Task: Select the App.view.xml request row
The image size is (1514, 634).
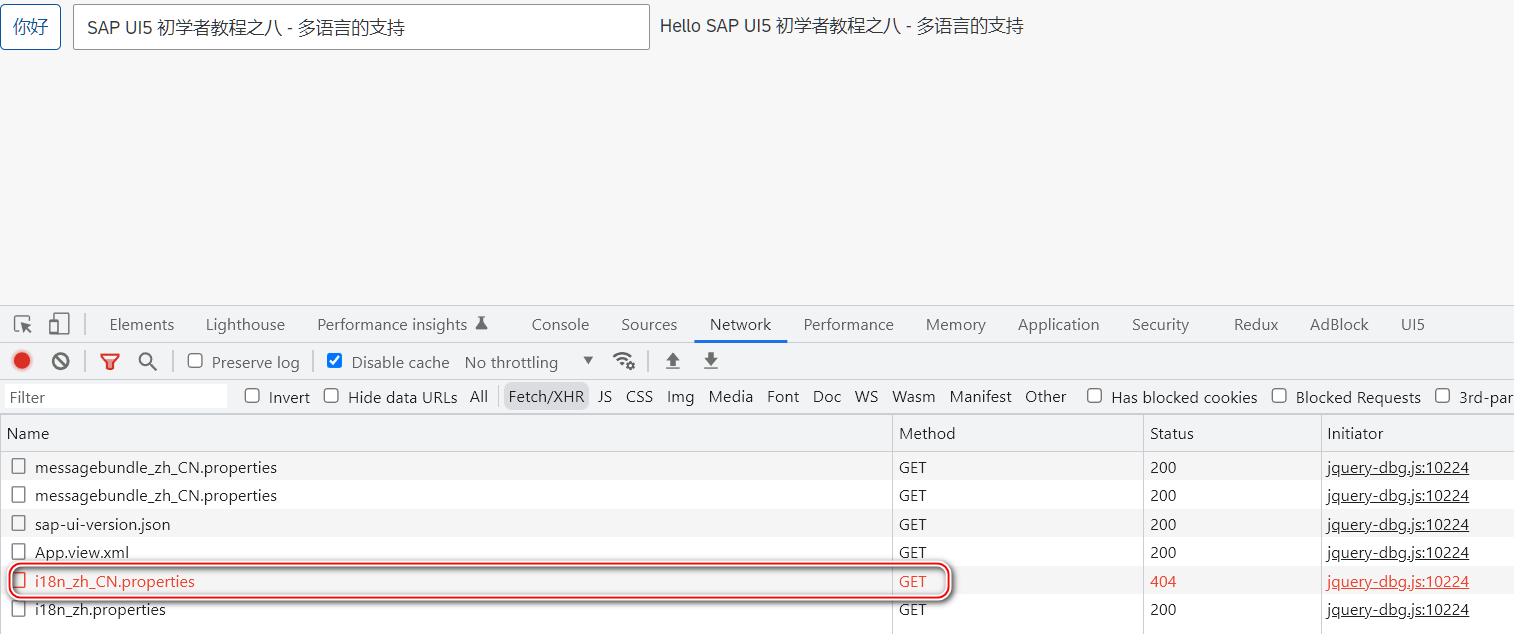Action: pyautogui.click(x=757, y=552)
